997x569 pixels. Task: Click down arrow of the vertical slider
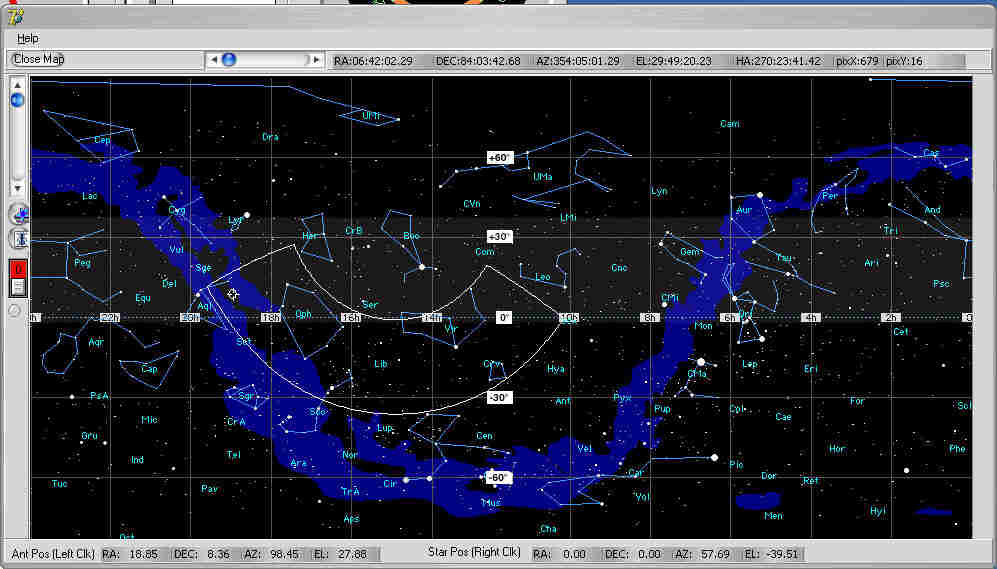click(17, 188)
